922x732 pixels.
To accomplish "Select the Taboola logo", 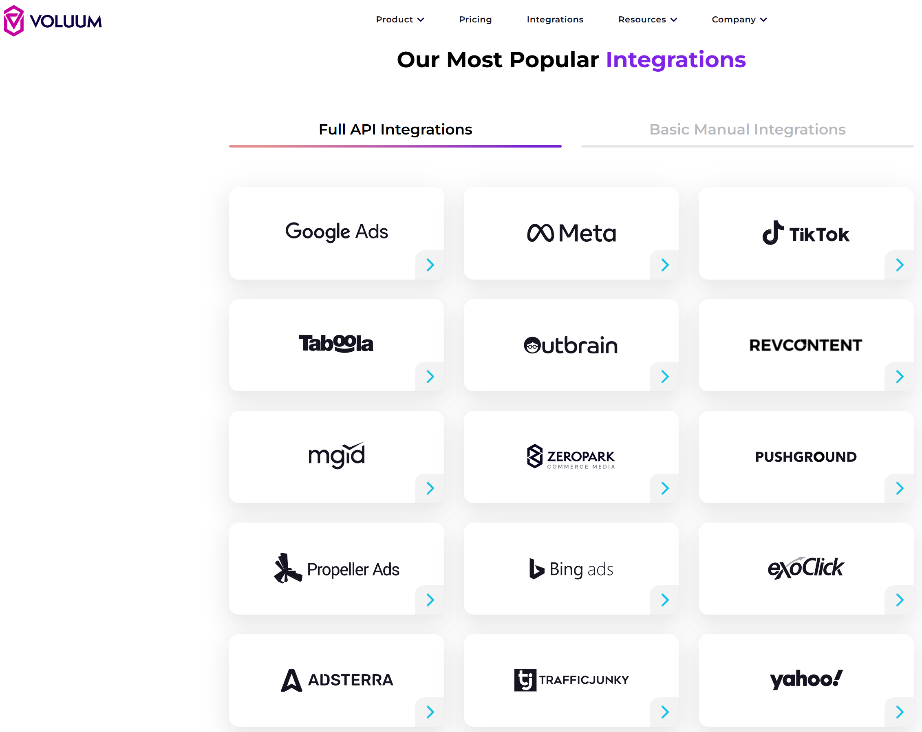I will (x=336, y=344).
